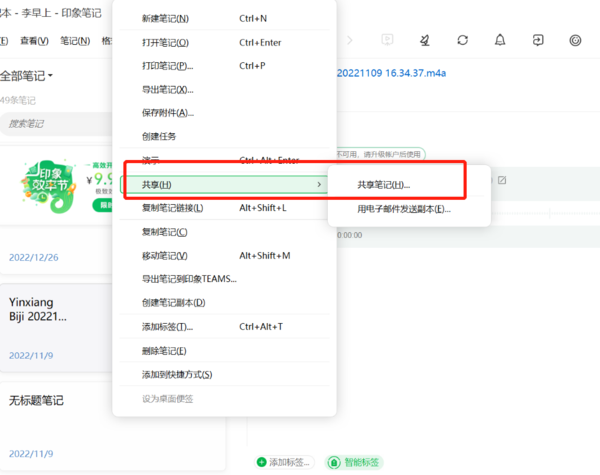Click the share/export arrow icon in toolbar
Viewport: 600px width, 475px height.
(x=538, y=40)
